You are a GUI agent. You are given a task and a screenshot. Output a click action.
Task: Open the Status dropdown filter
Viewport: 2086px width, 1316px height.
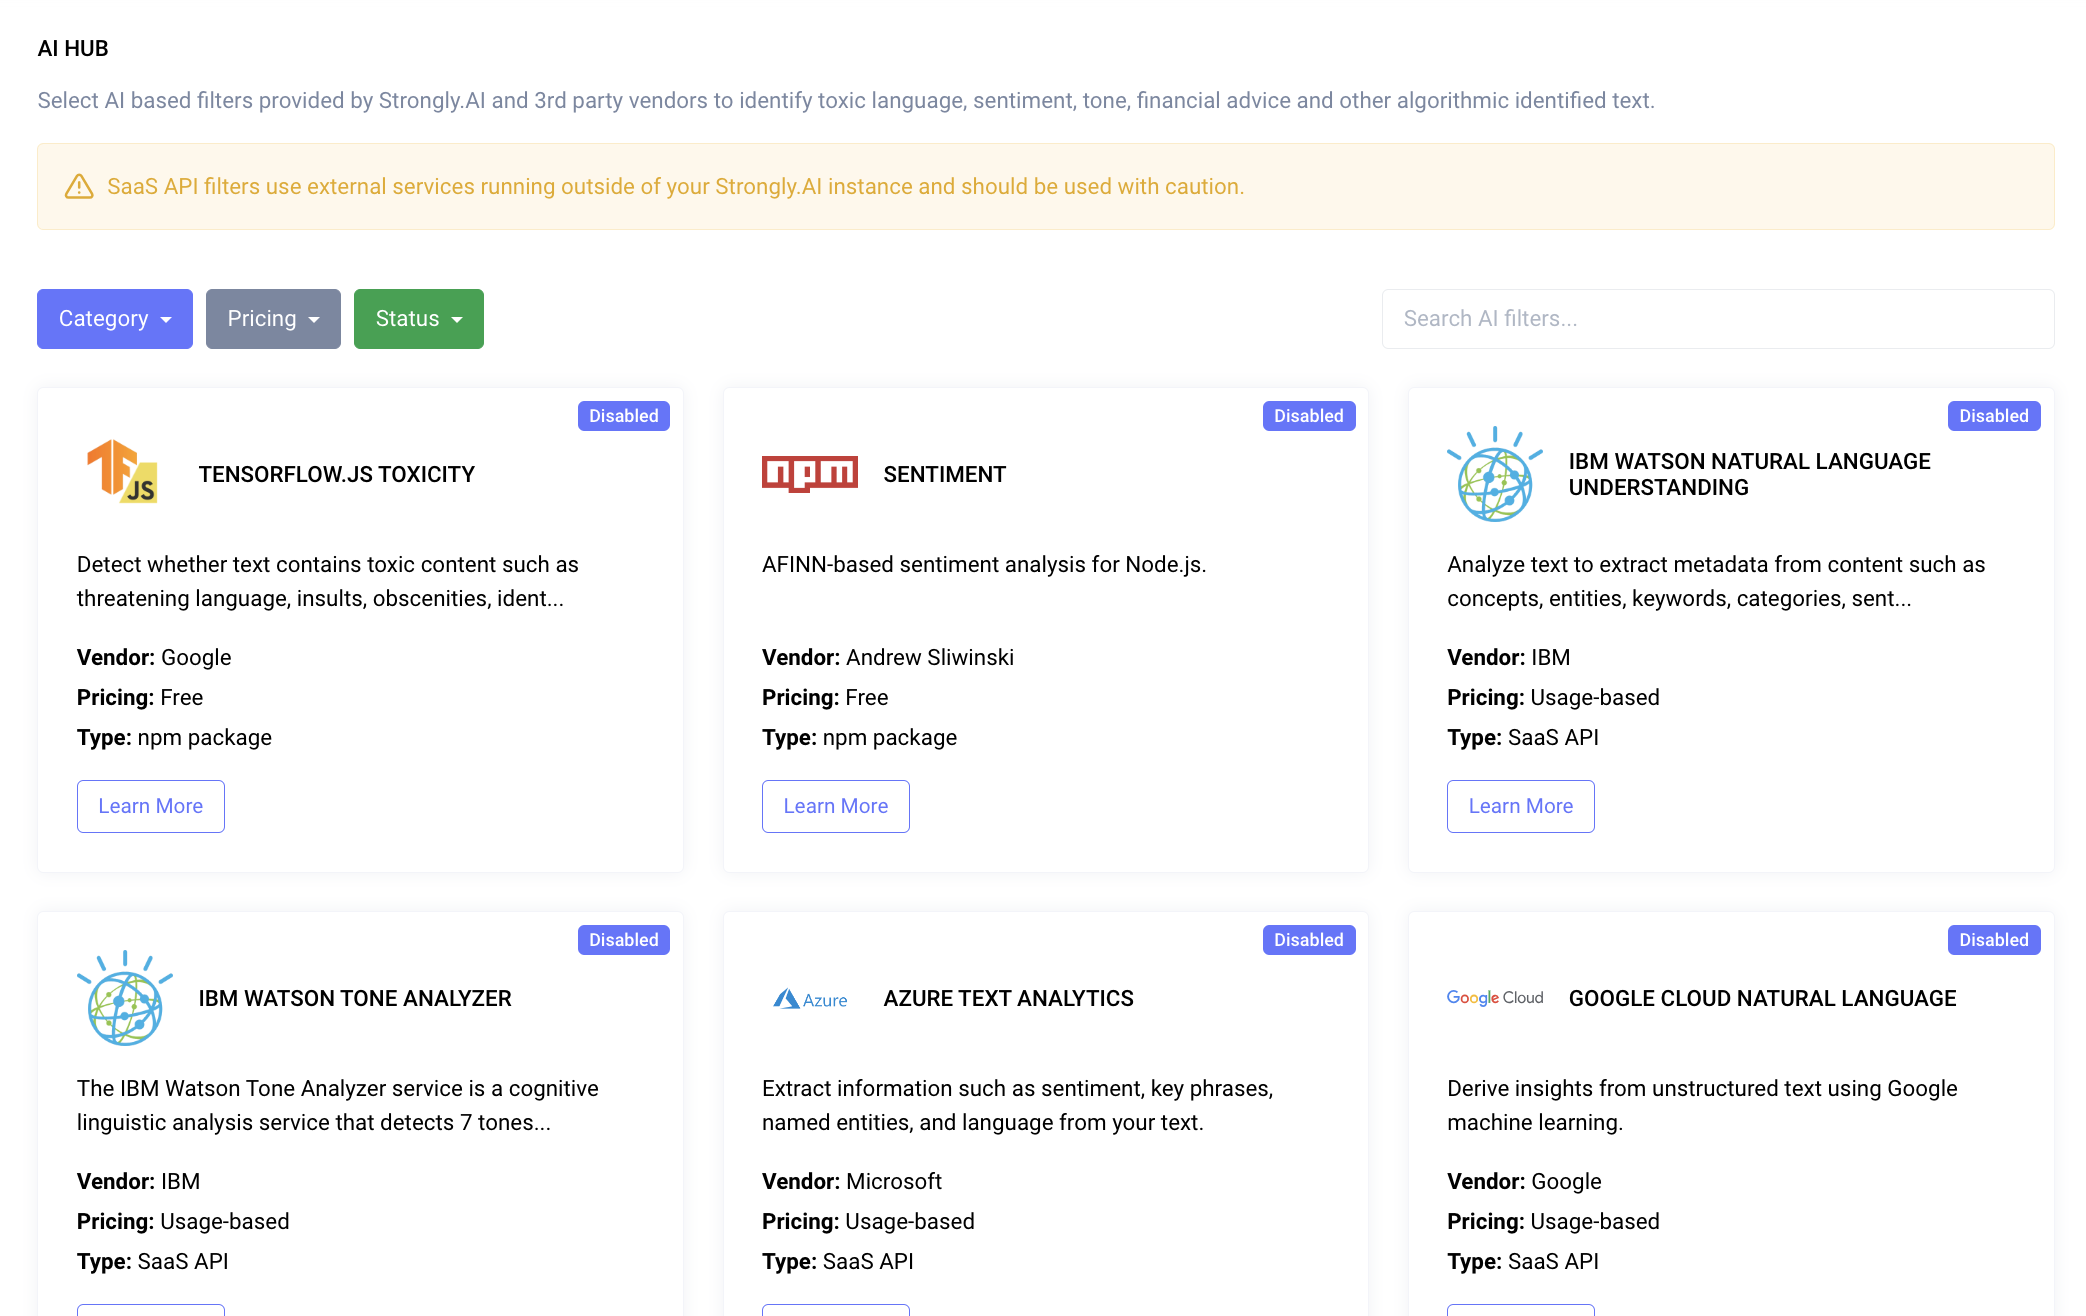(x=419, y=319)
